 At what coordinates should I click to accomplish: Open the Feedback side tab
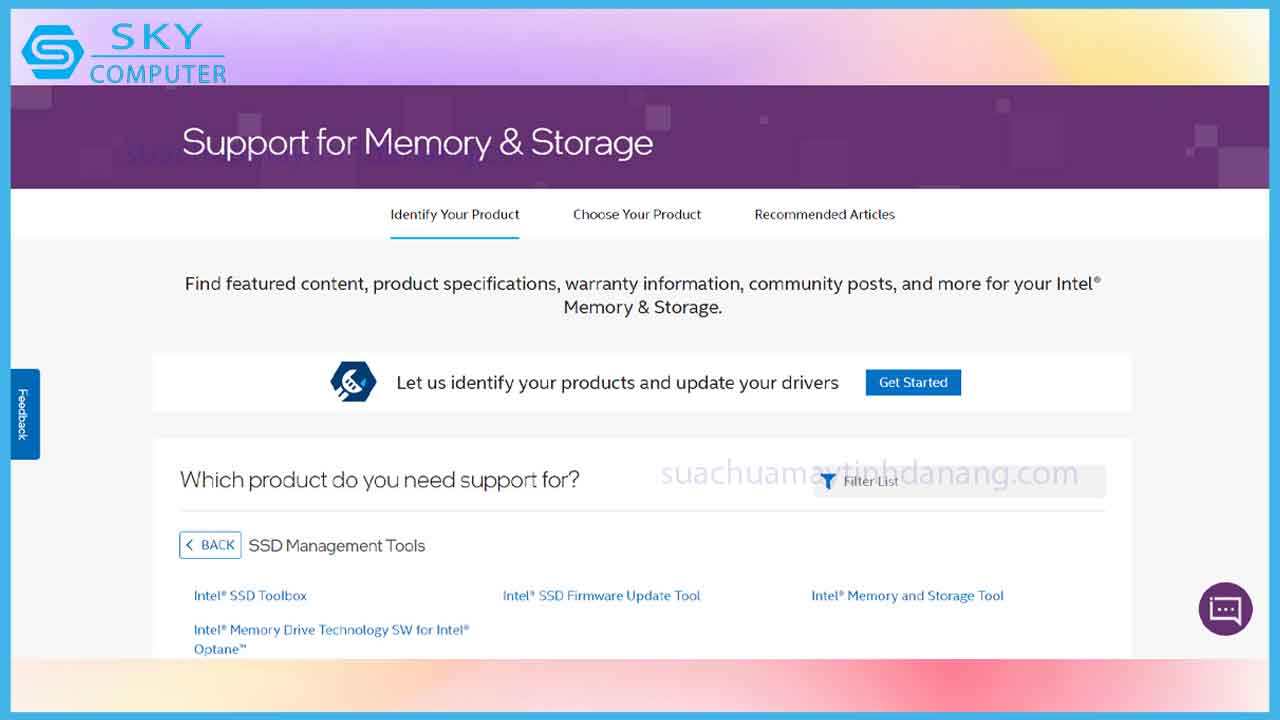point(25,414)
